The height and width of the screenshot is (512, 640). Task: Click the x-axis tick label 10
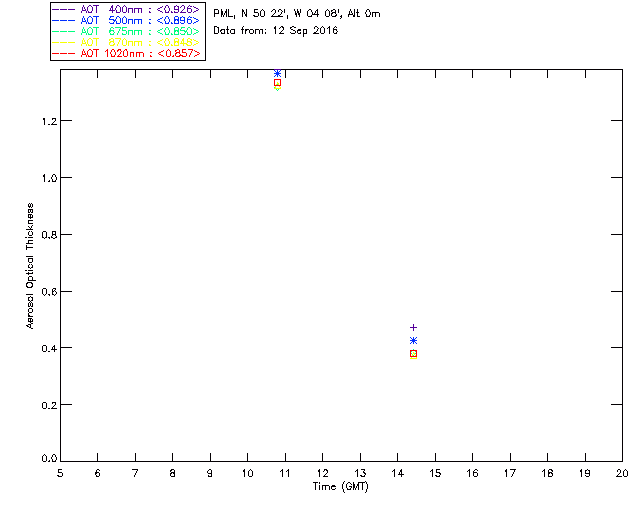point(247,473)
